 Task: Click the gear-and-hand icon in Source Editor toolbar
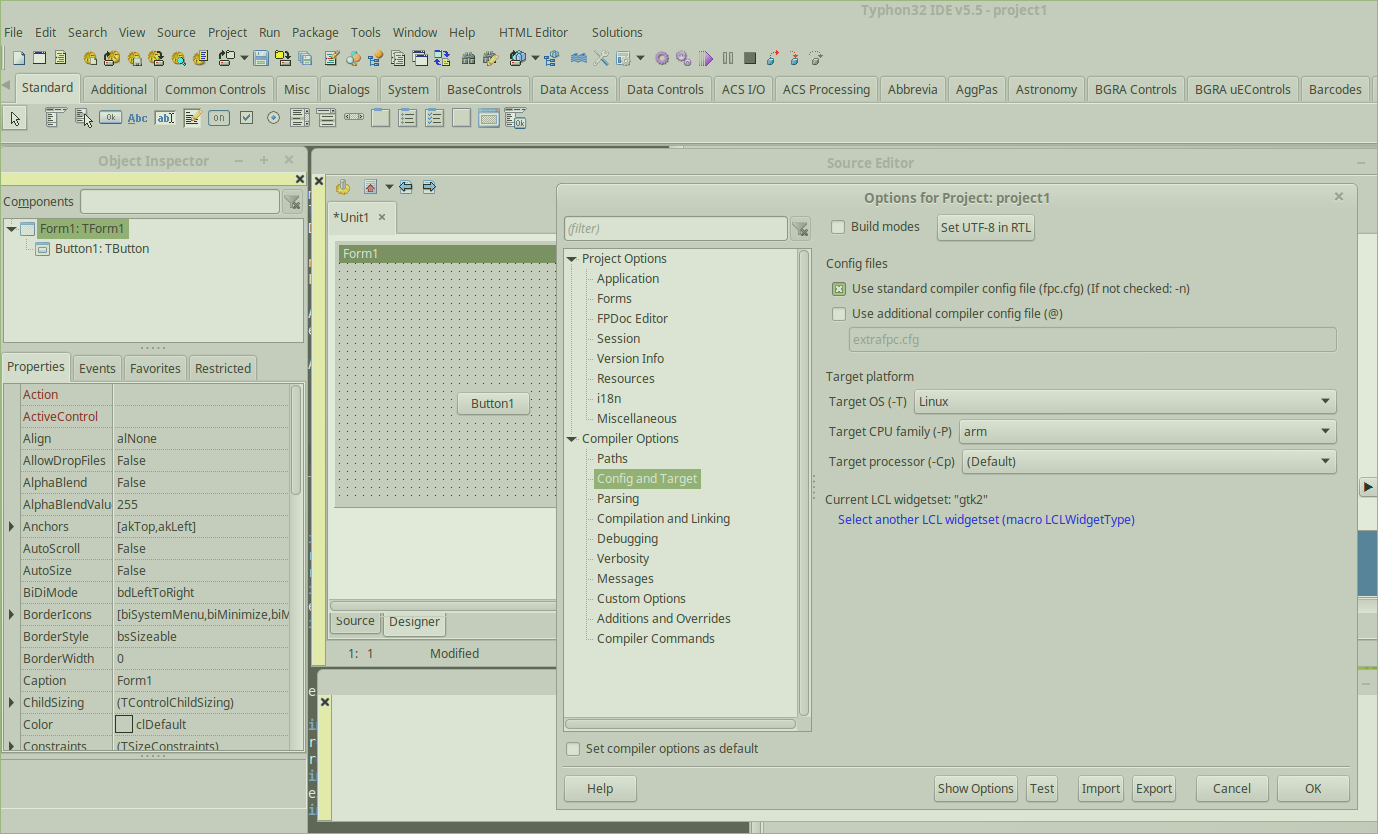(x=343, y=187)
